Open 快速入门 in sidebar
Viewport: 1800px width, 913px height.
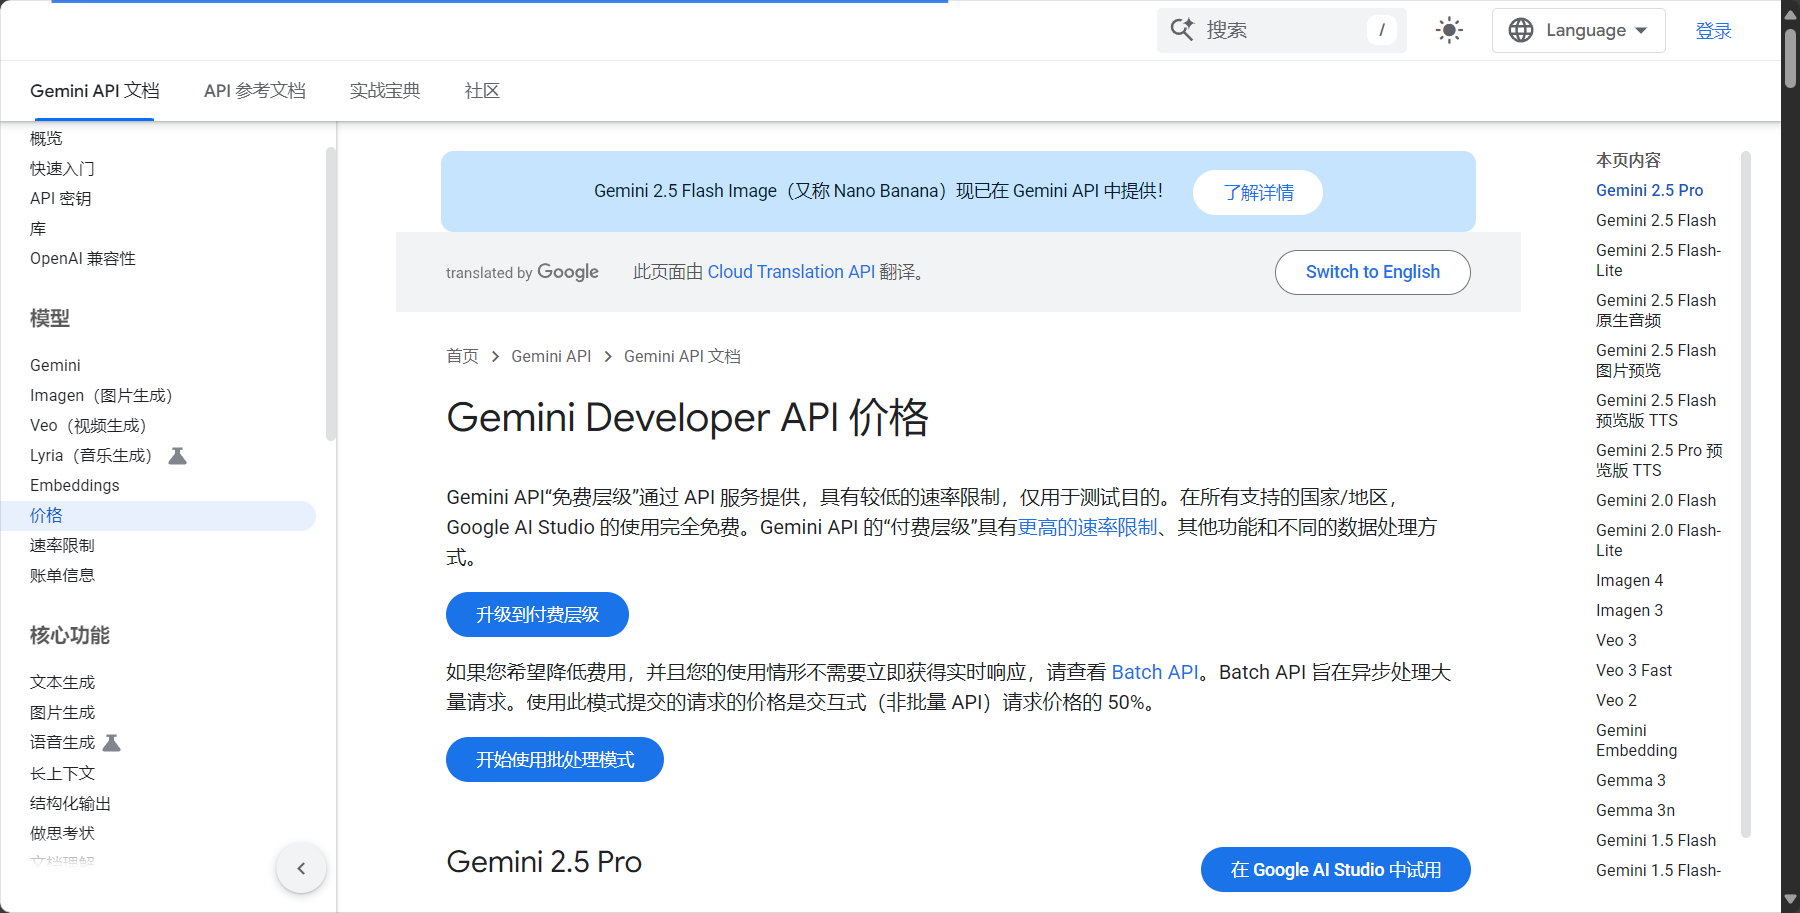tap(62, 169)
